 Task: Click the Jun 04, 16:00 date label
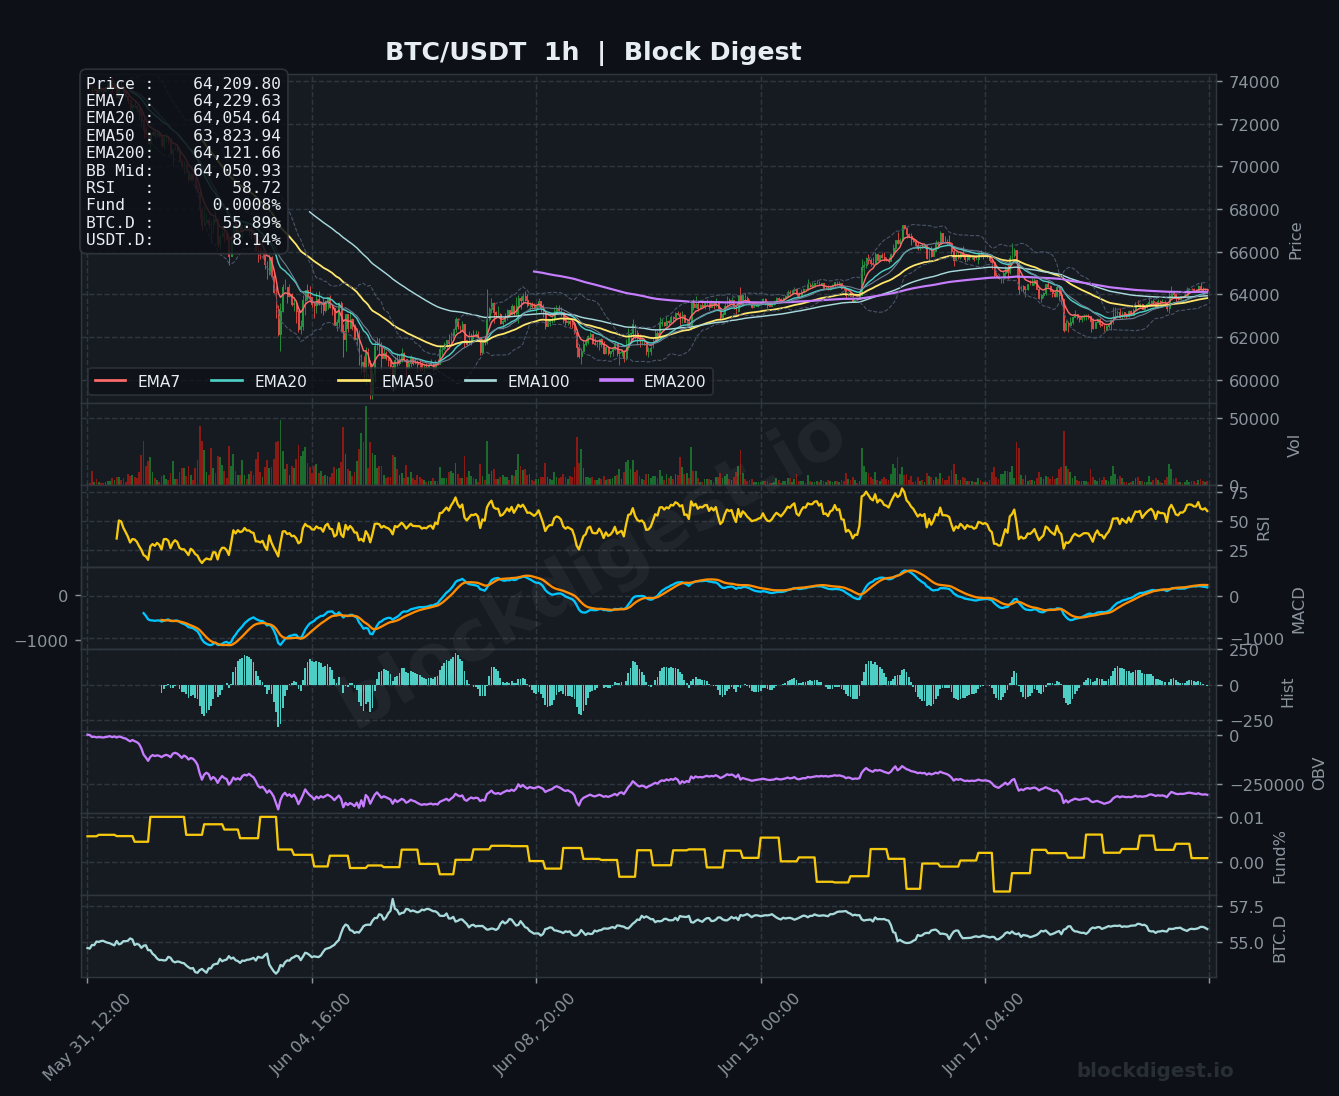[311, 1036]
